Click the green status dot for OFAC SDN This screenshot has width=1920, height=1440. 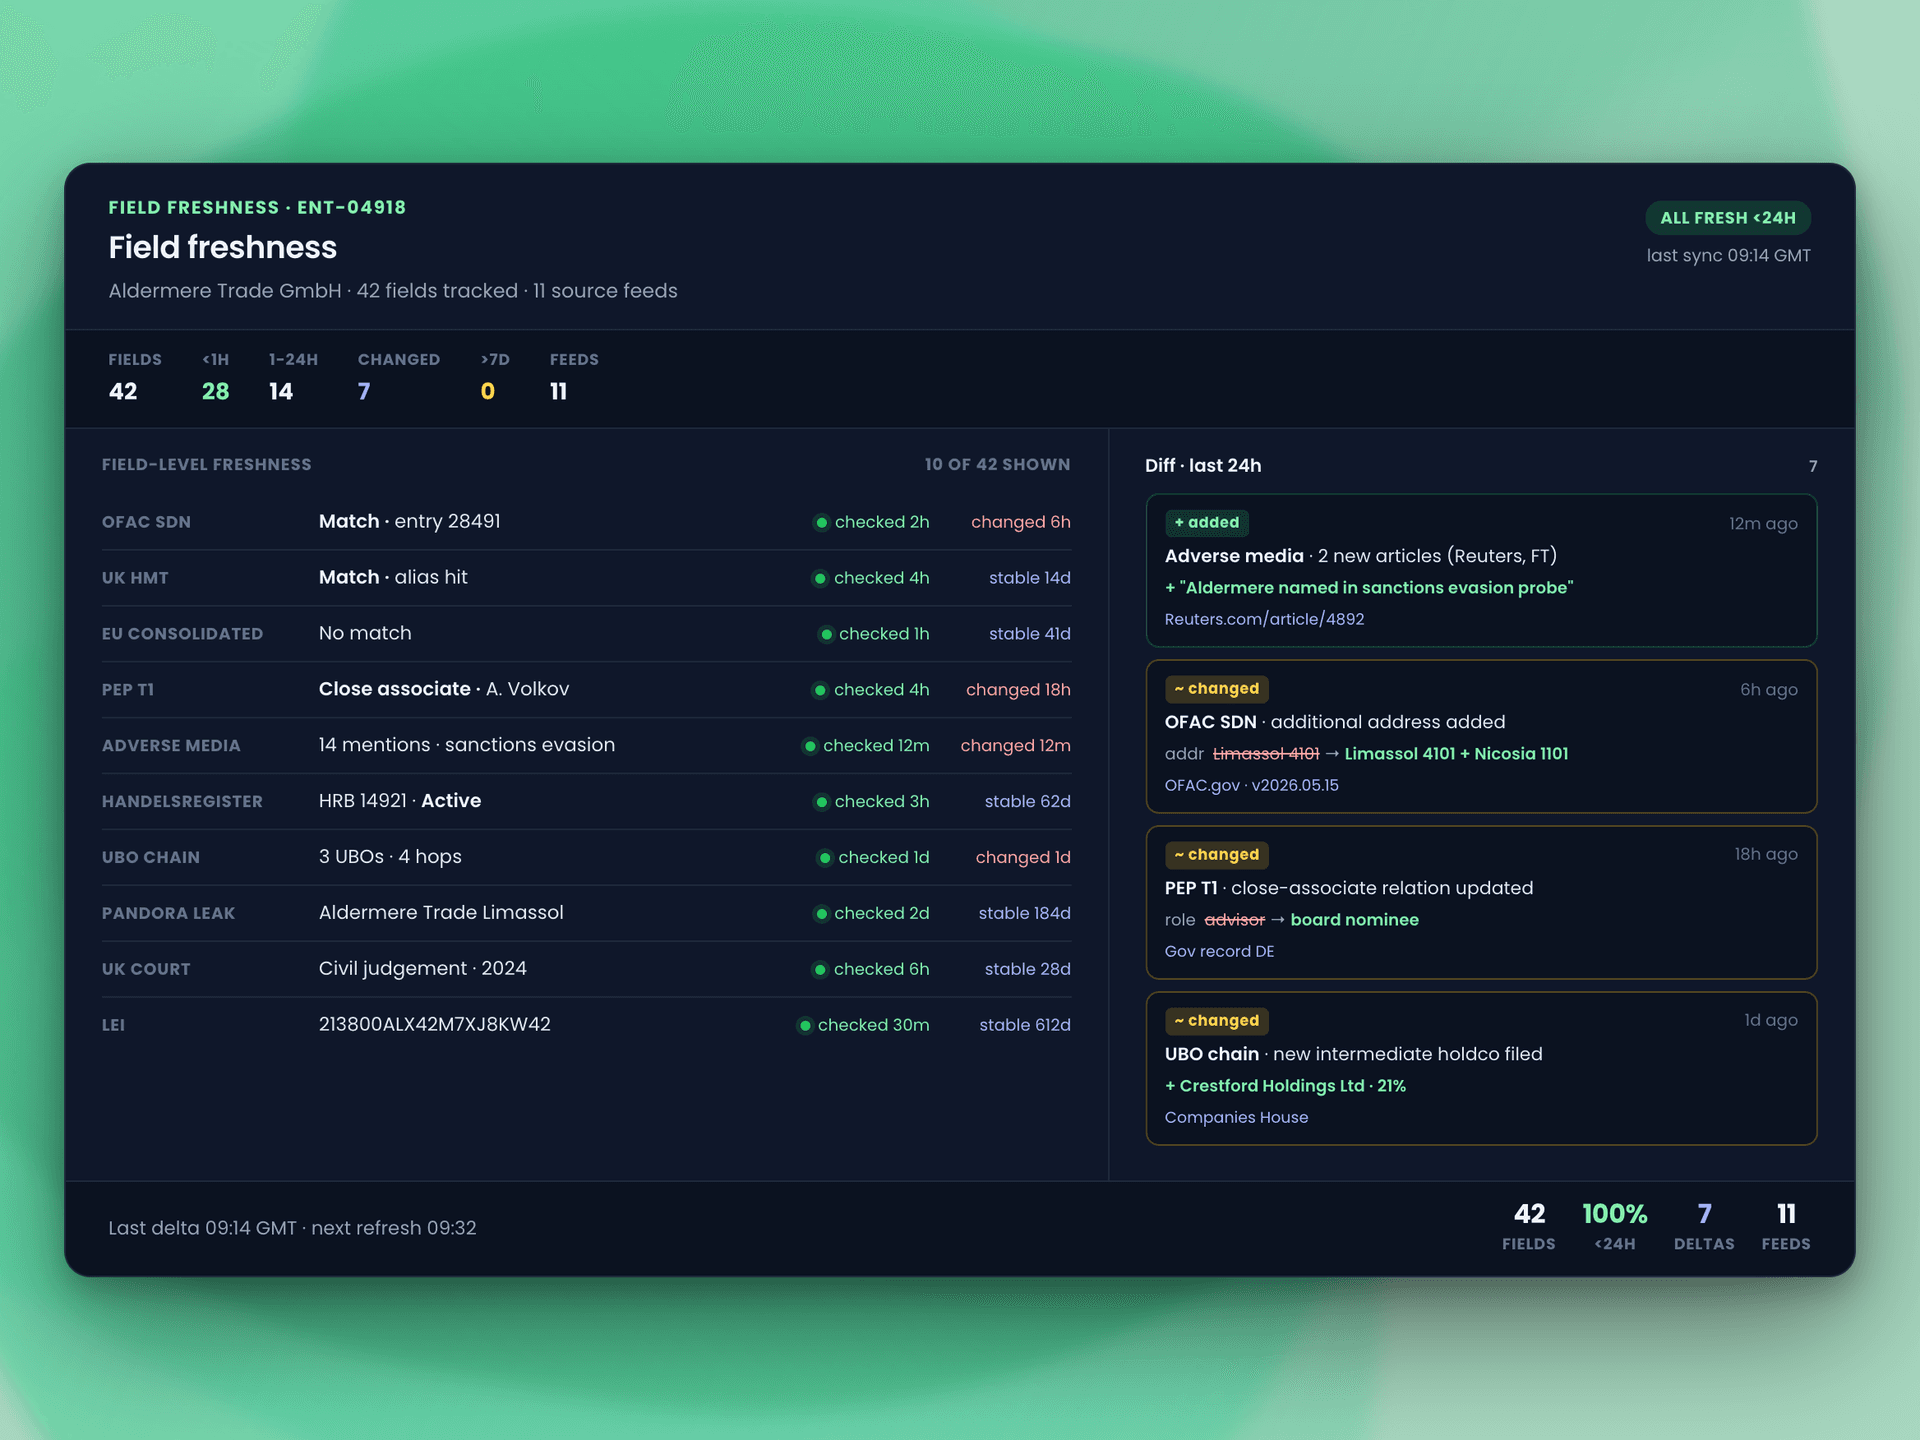pos(821,522)
